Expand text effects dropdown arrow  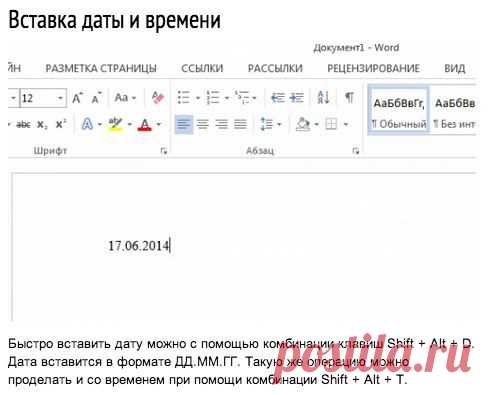pos(100,125)
